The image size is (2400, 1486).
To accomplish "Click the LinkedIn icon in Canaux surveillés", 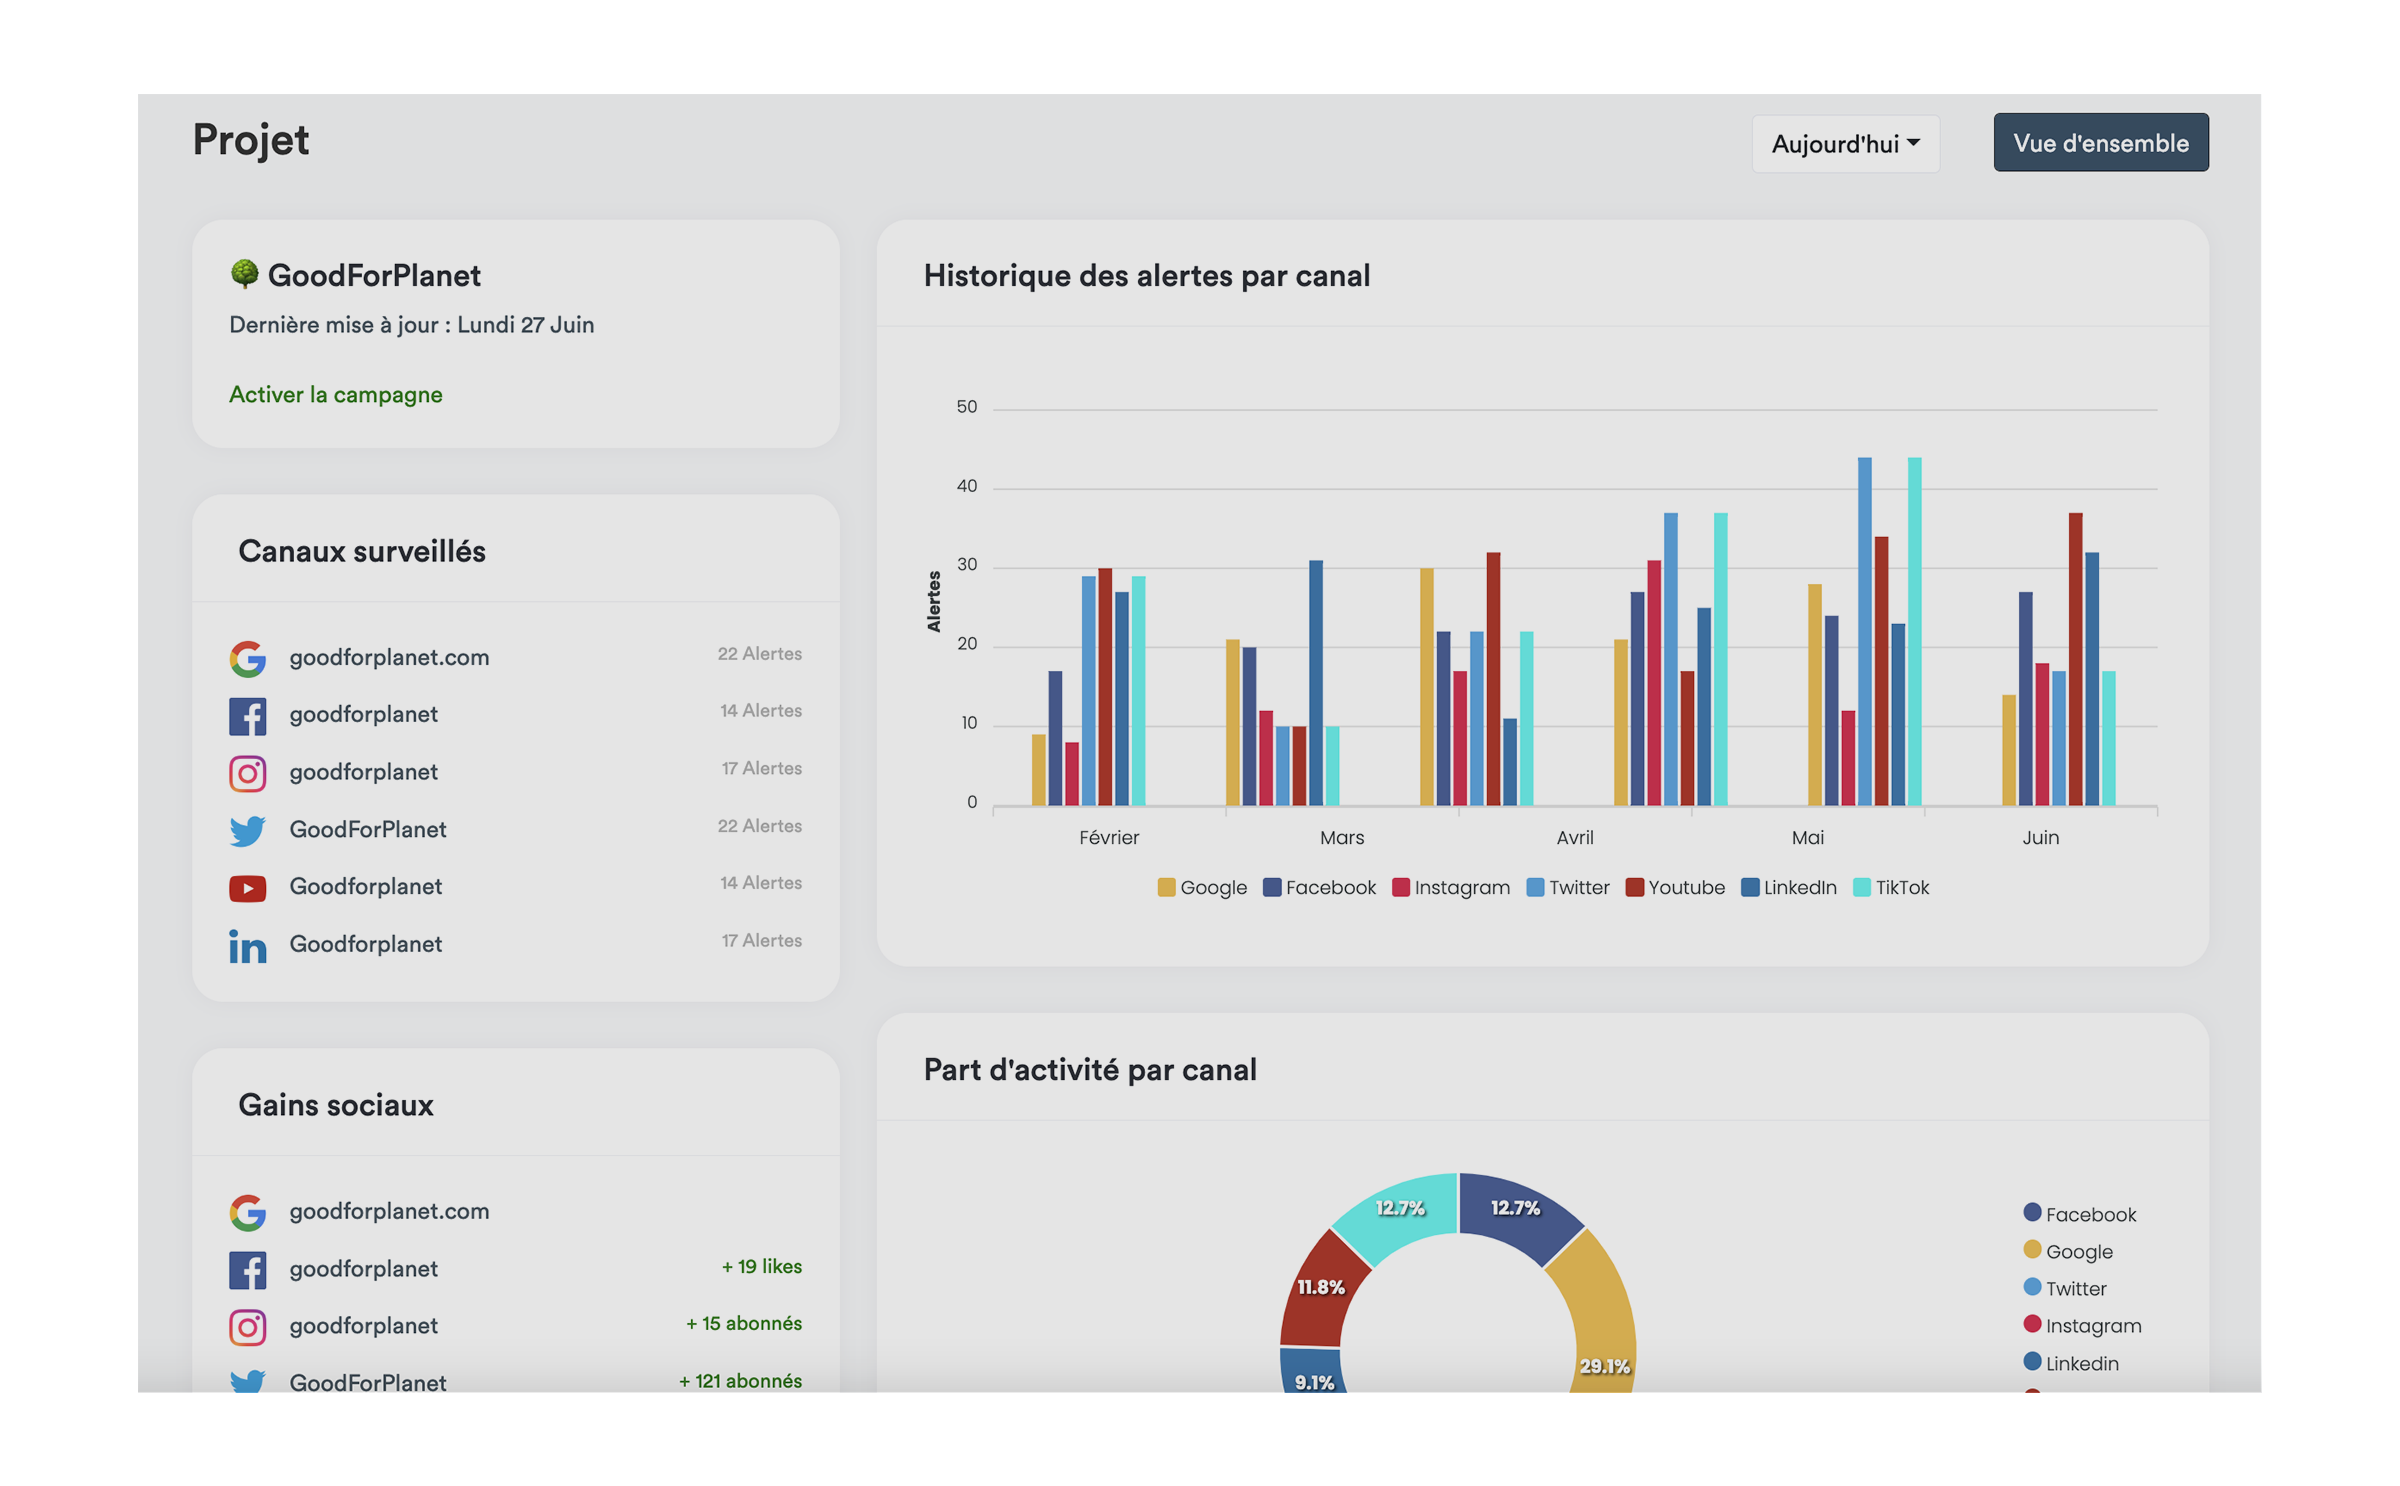I will pos(247,945).
